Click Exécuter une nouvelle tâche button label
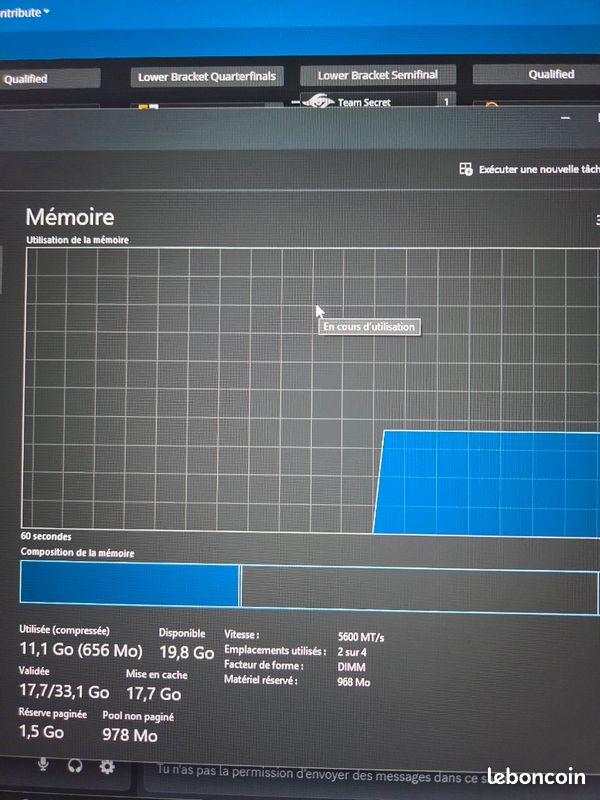600x800 pixels. point(539,169)
